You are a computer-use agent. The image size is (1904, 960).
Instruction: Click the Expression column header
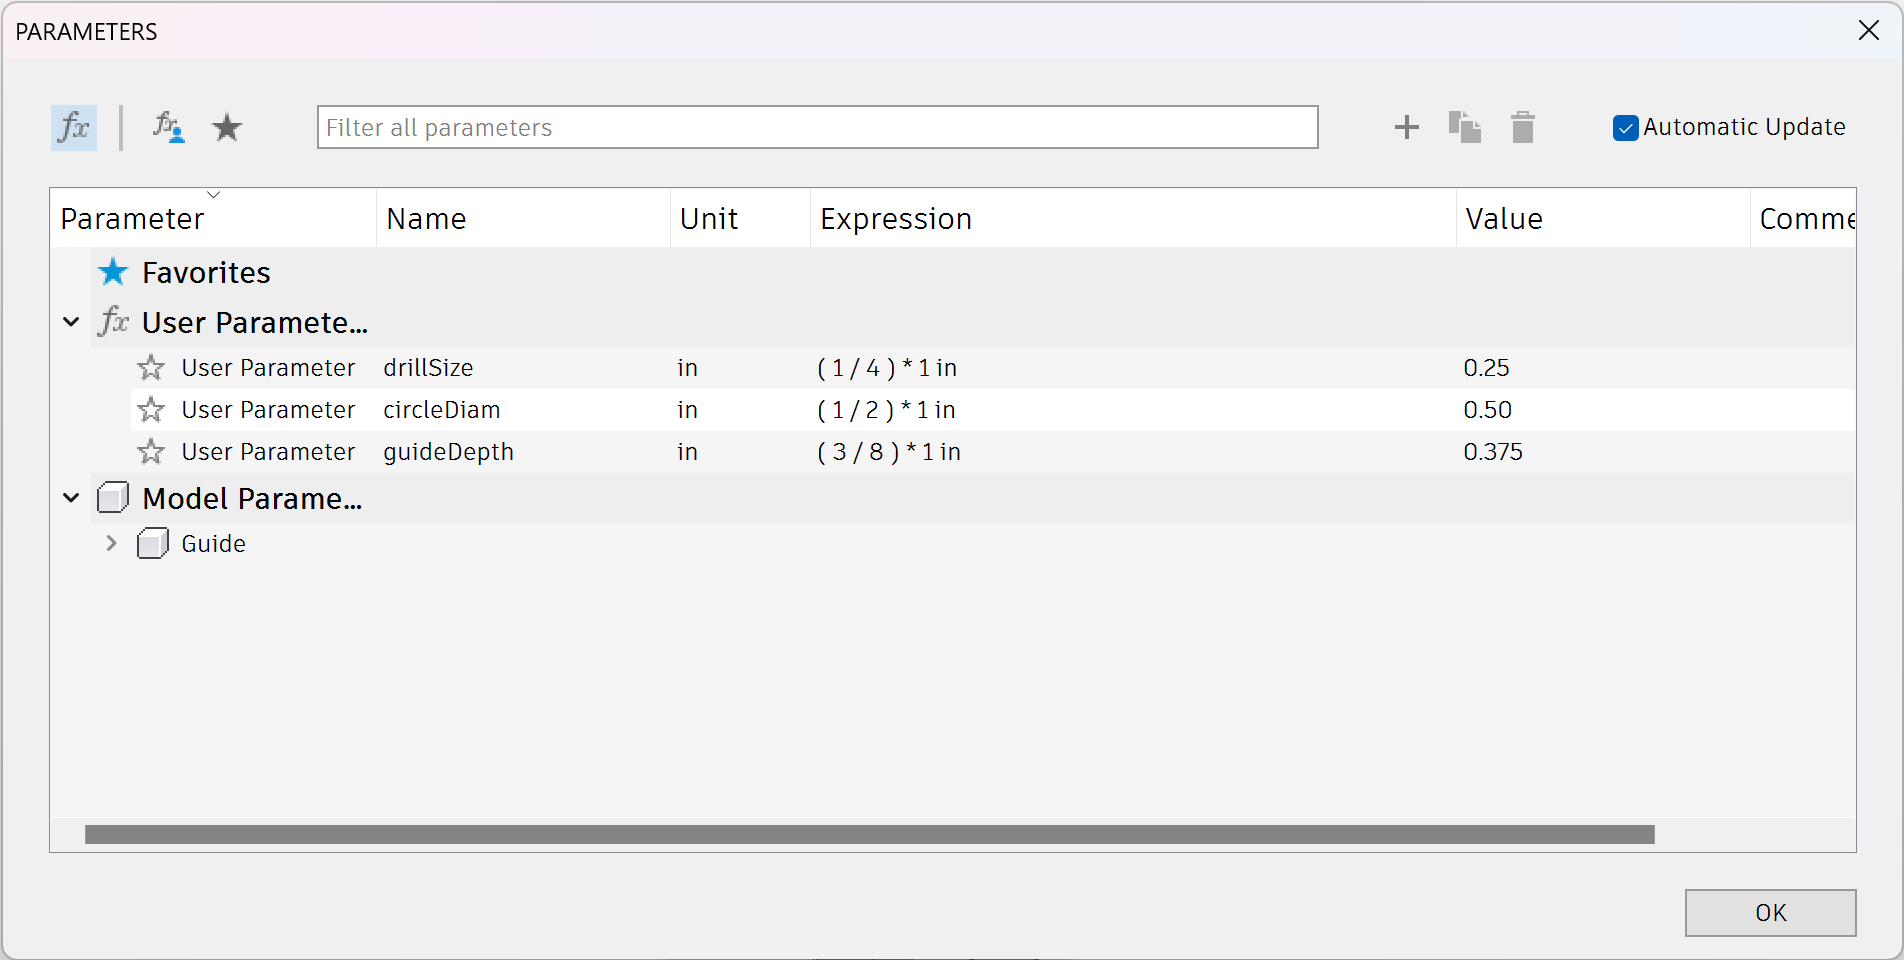click(895, 219)
